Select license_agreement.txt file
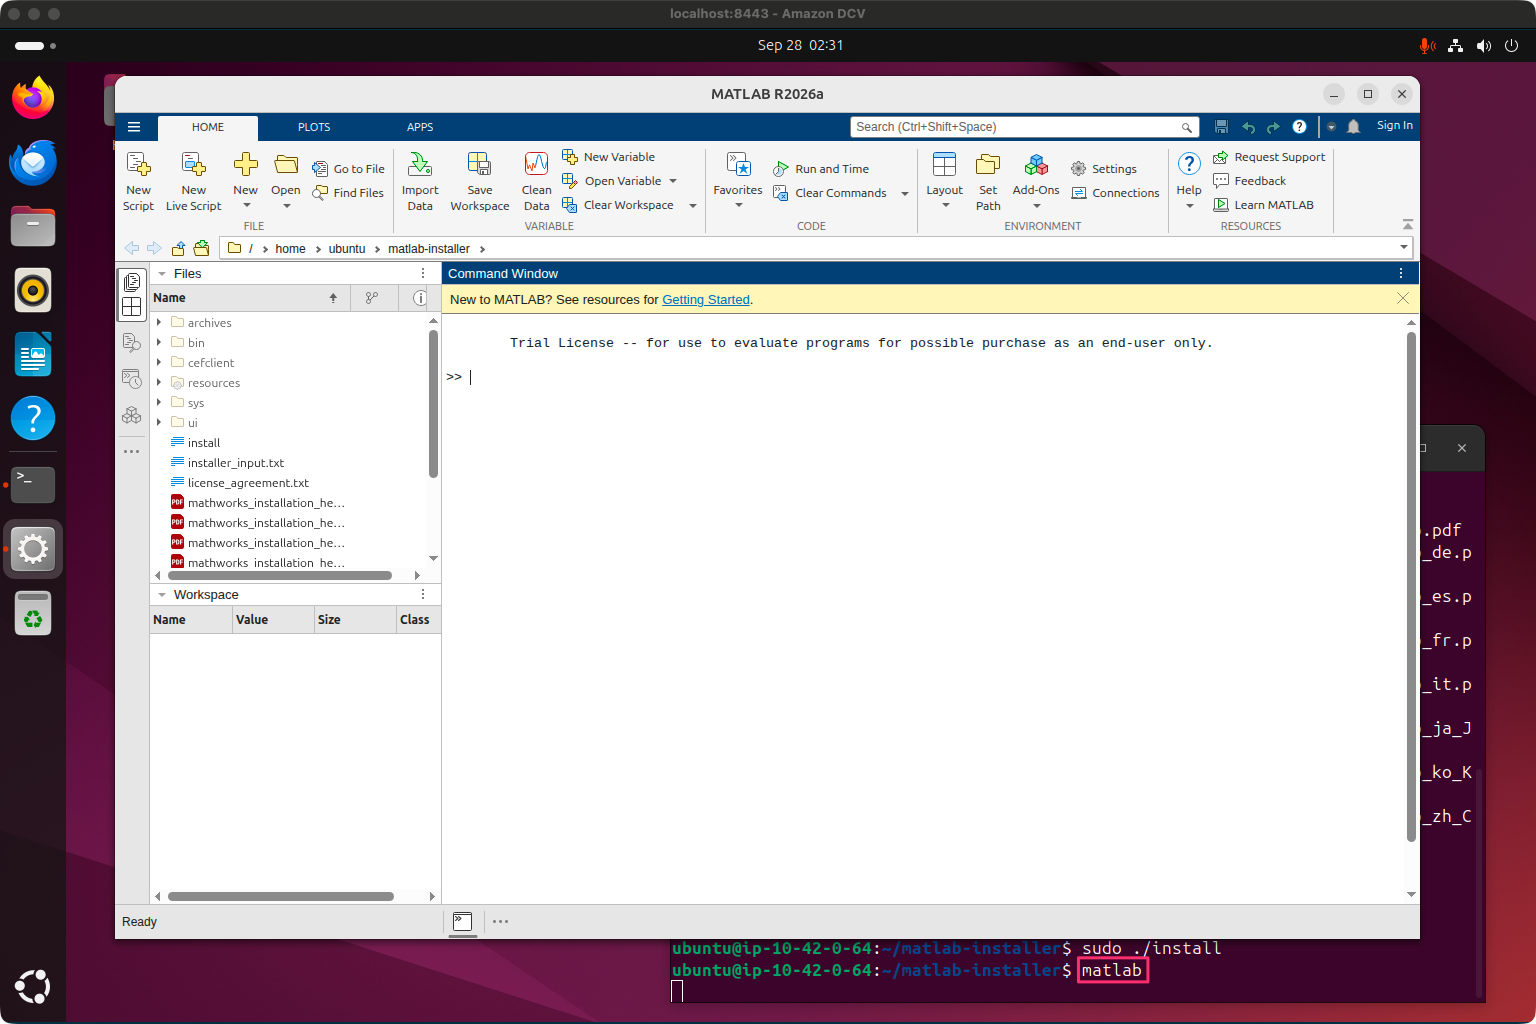The width and height of the screenshot is (1536, 1024). point(248,483)
